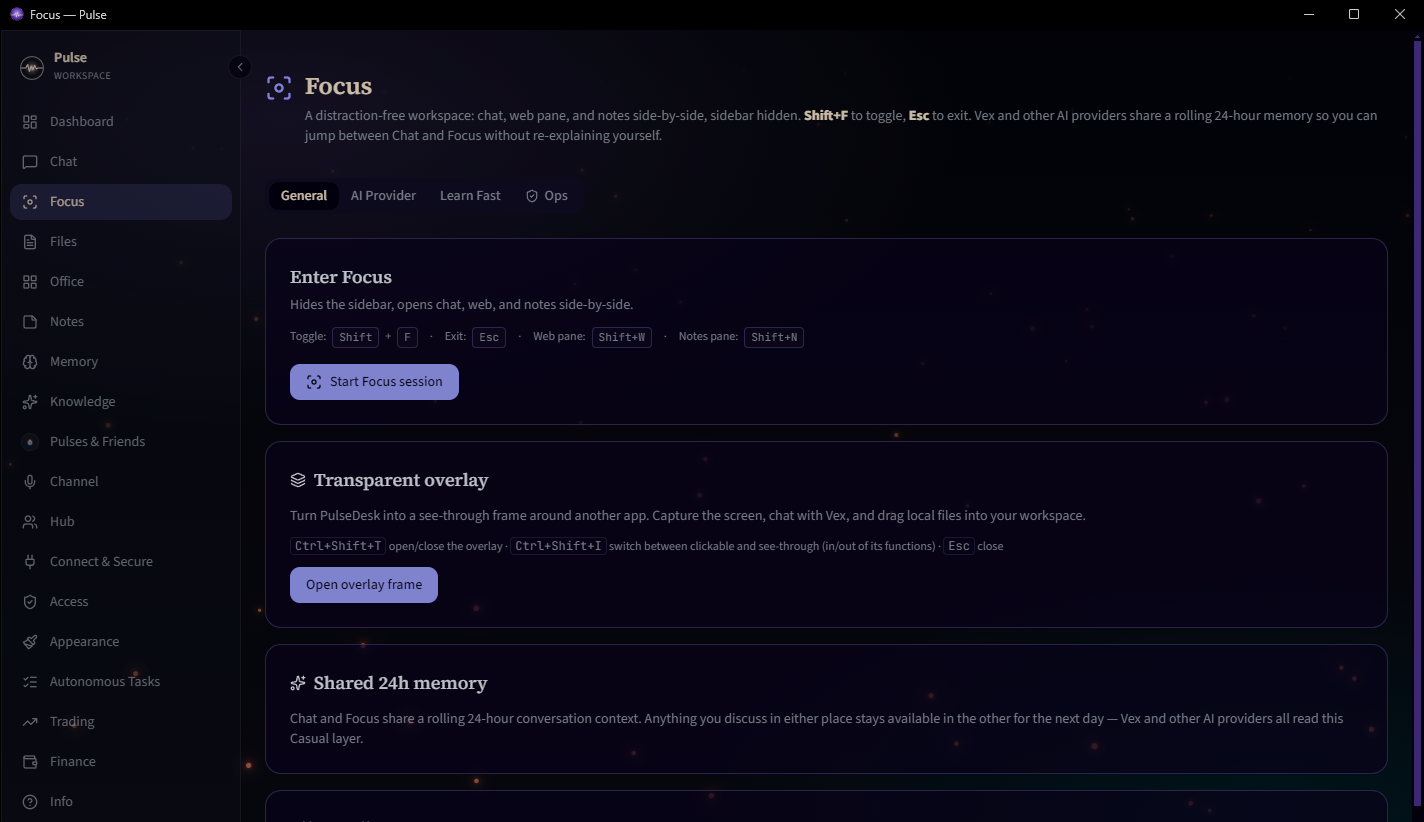This screenshot has width=1424, height=822.
Task: Click the Access shield icon in sidebar
Action: 30,602
